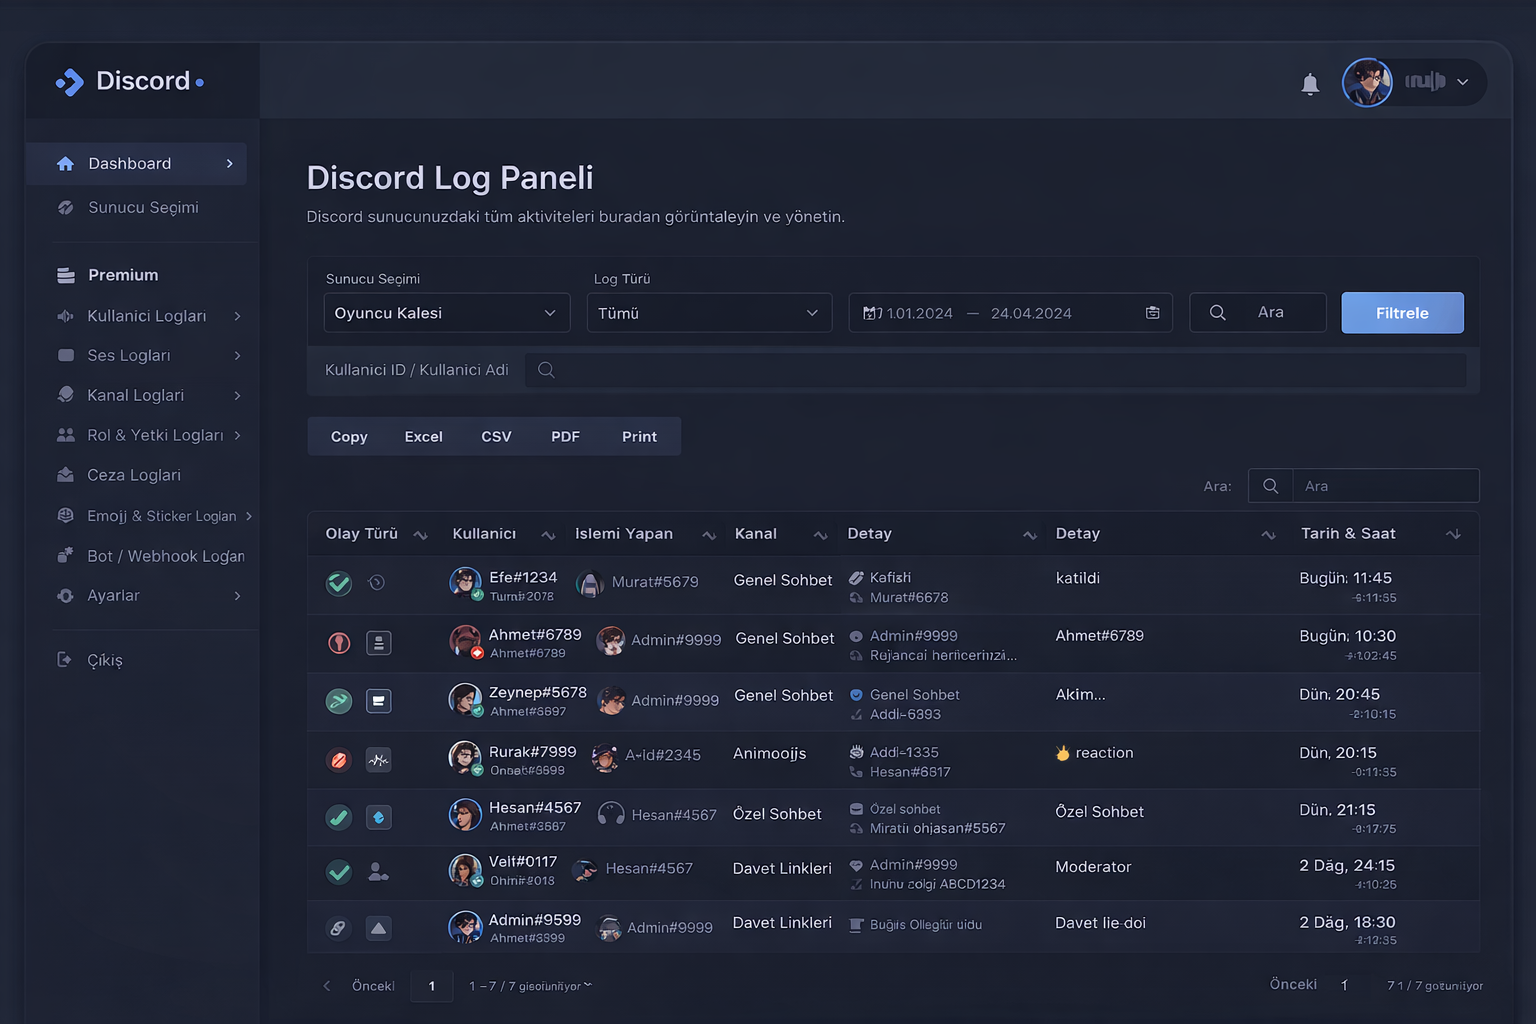The width and height of the screenshot is (1536, 1024).
Task: Click the user icon in Veli#0117 row
Action: [378, 872]
